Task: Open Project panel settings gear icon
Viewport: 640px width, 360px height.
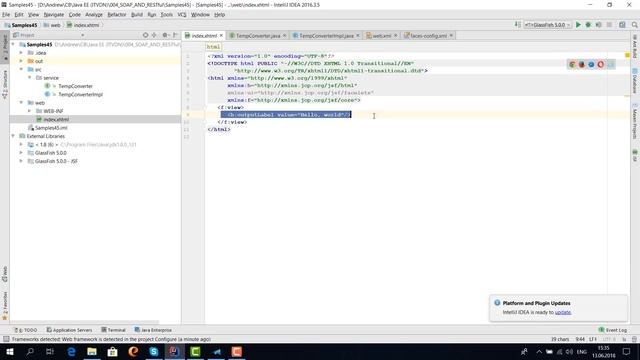Action: [x=165, y=36]
